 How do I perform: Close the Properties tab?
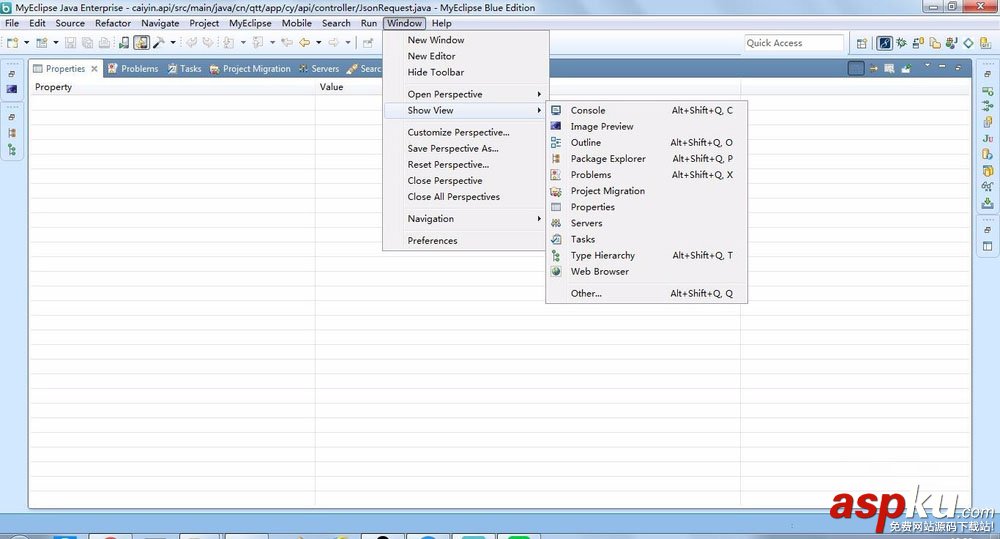click(94, 69)
